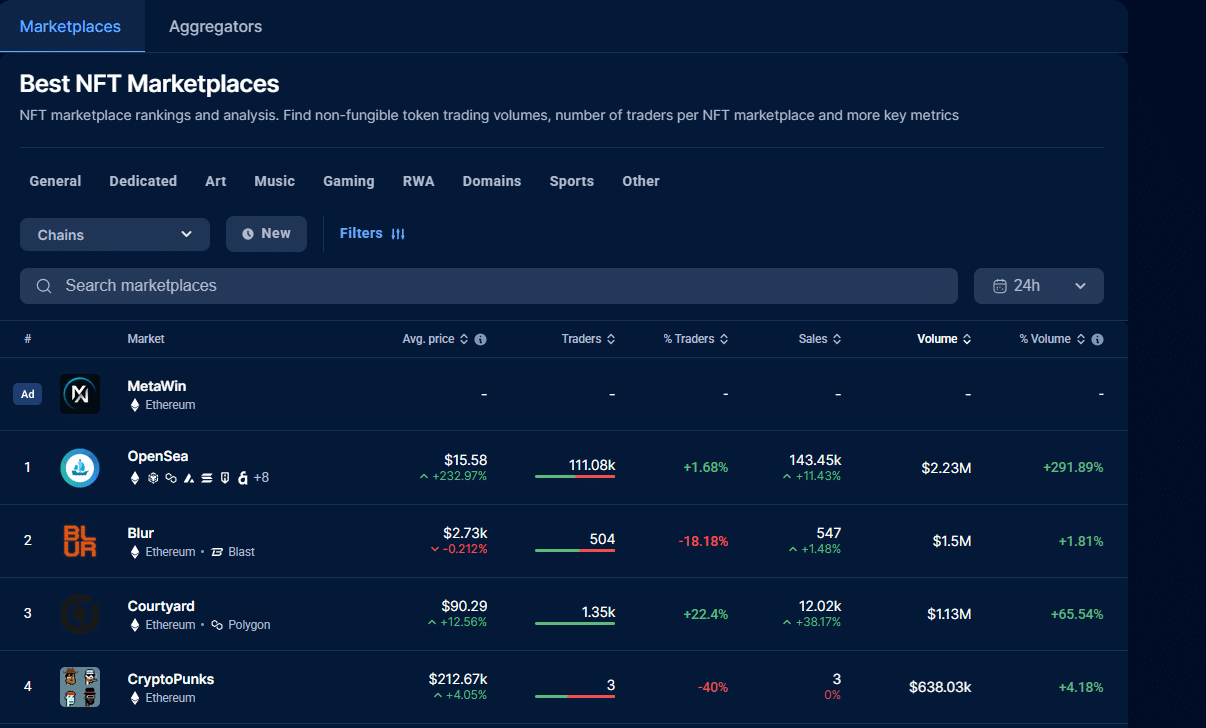Select the General category
1206x728 pixels.
point(55,181)
